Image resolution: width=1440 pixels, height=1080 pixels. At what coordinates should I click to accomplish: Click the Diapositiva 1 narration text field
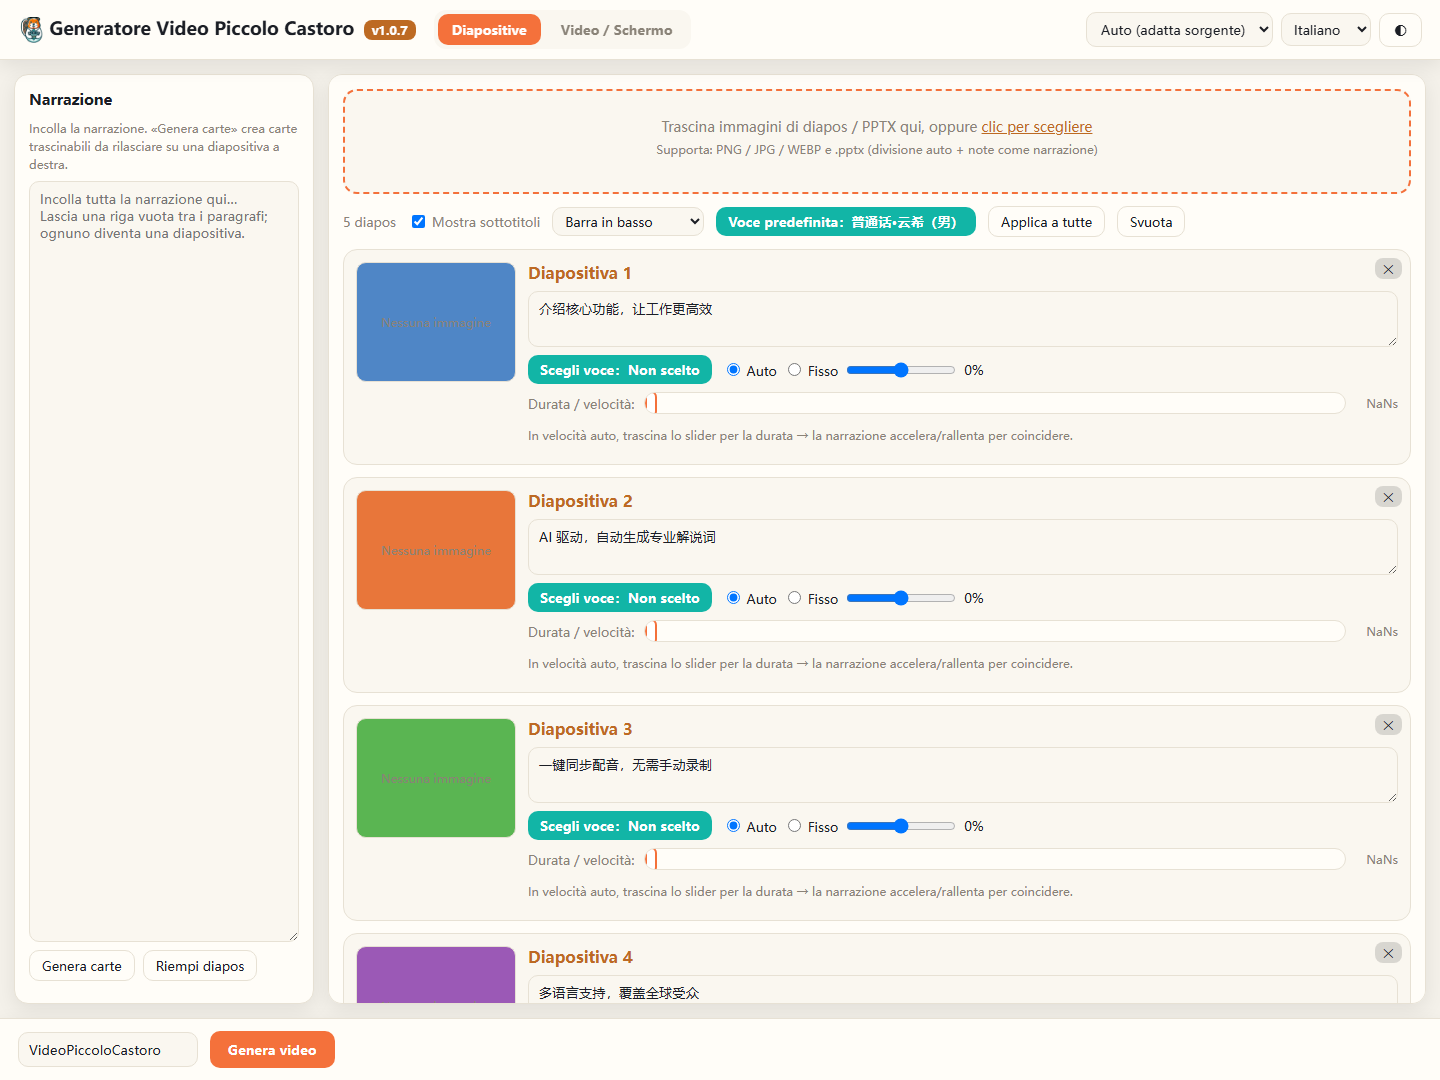pos(963,319)
